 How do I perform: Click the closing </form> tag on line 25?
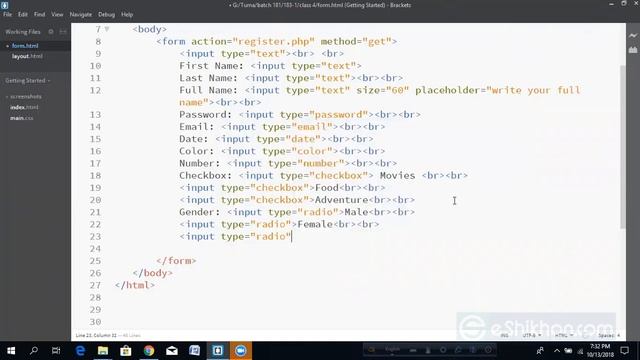tap(176, 261)
